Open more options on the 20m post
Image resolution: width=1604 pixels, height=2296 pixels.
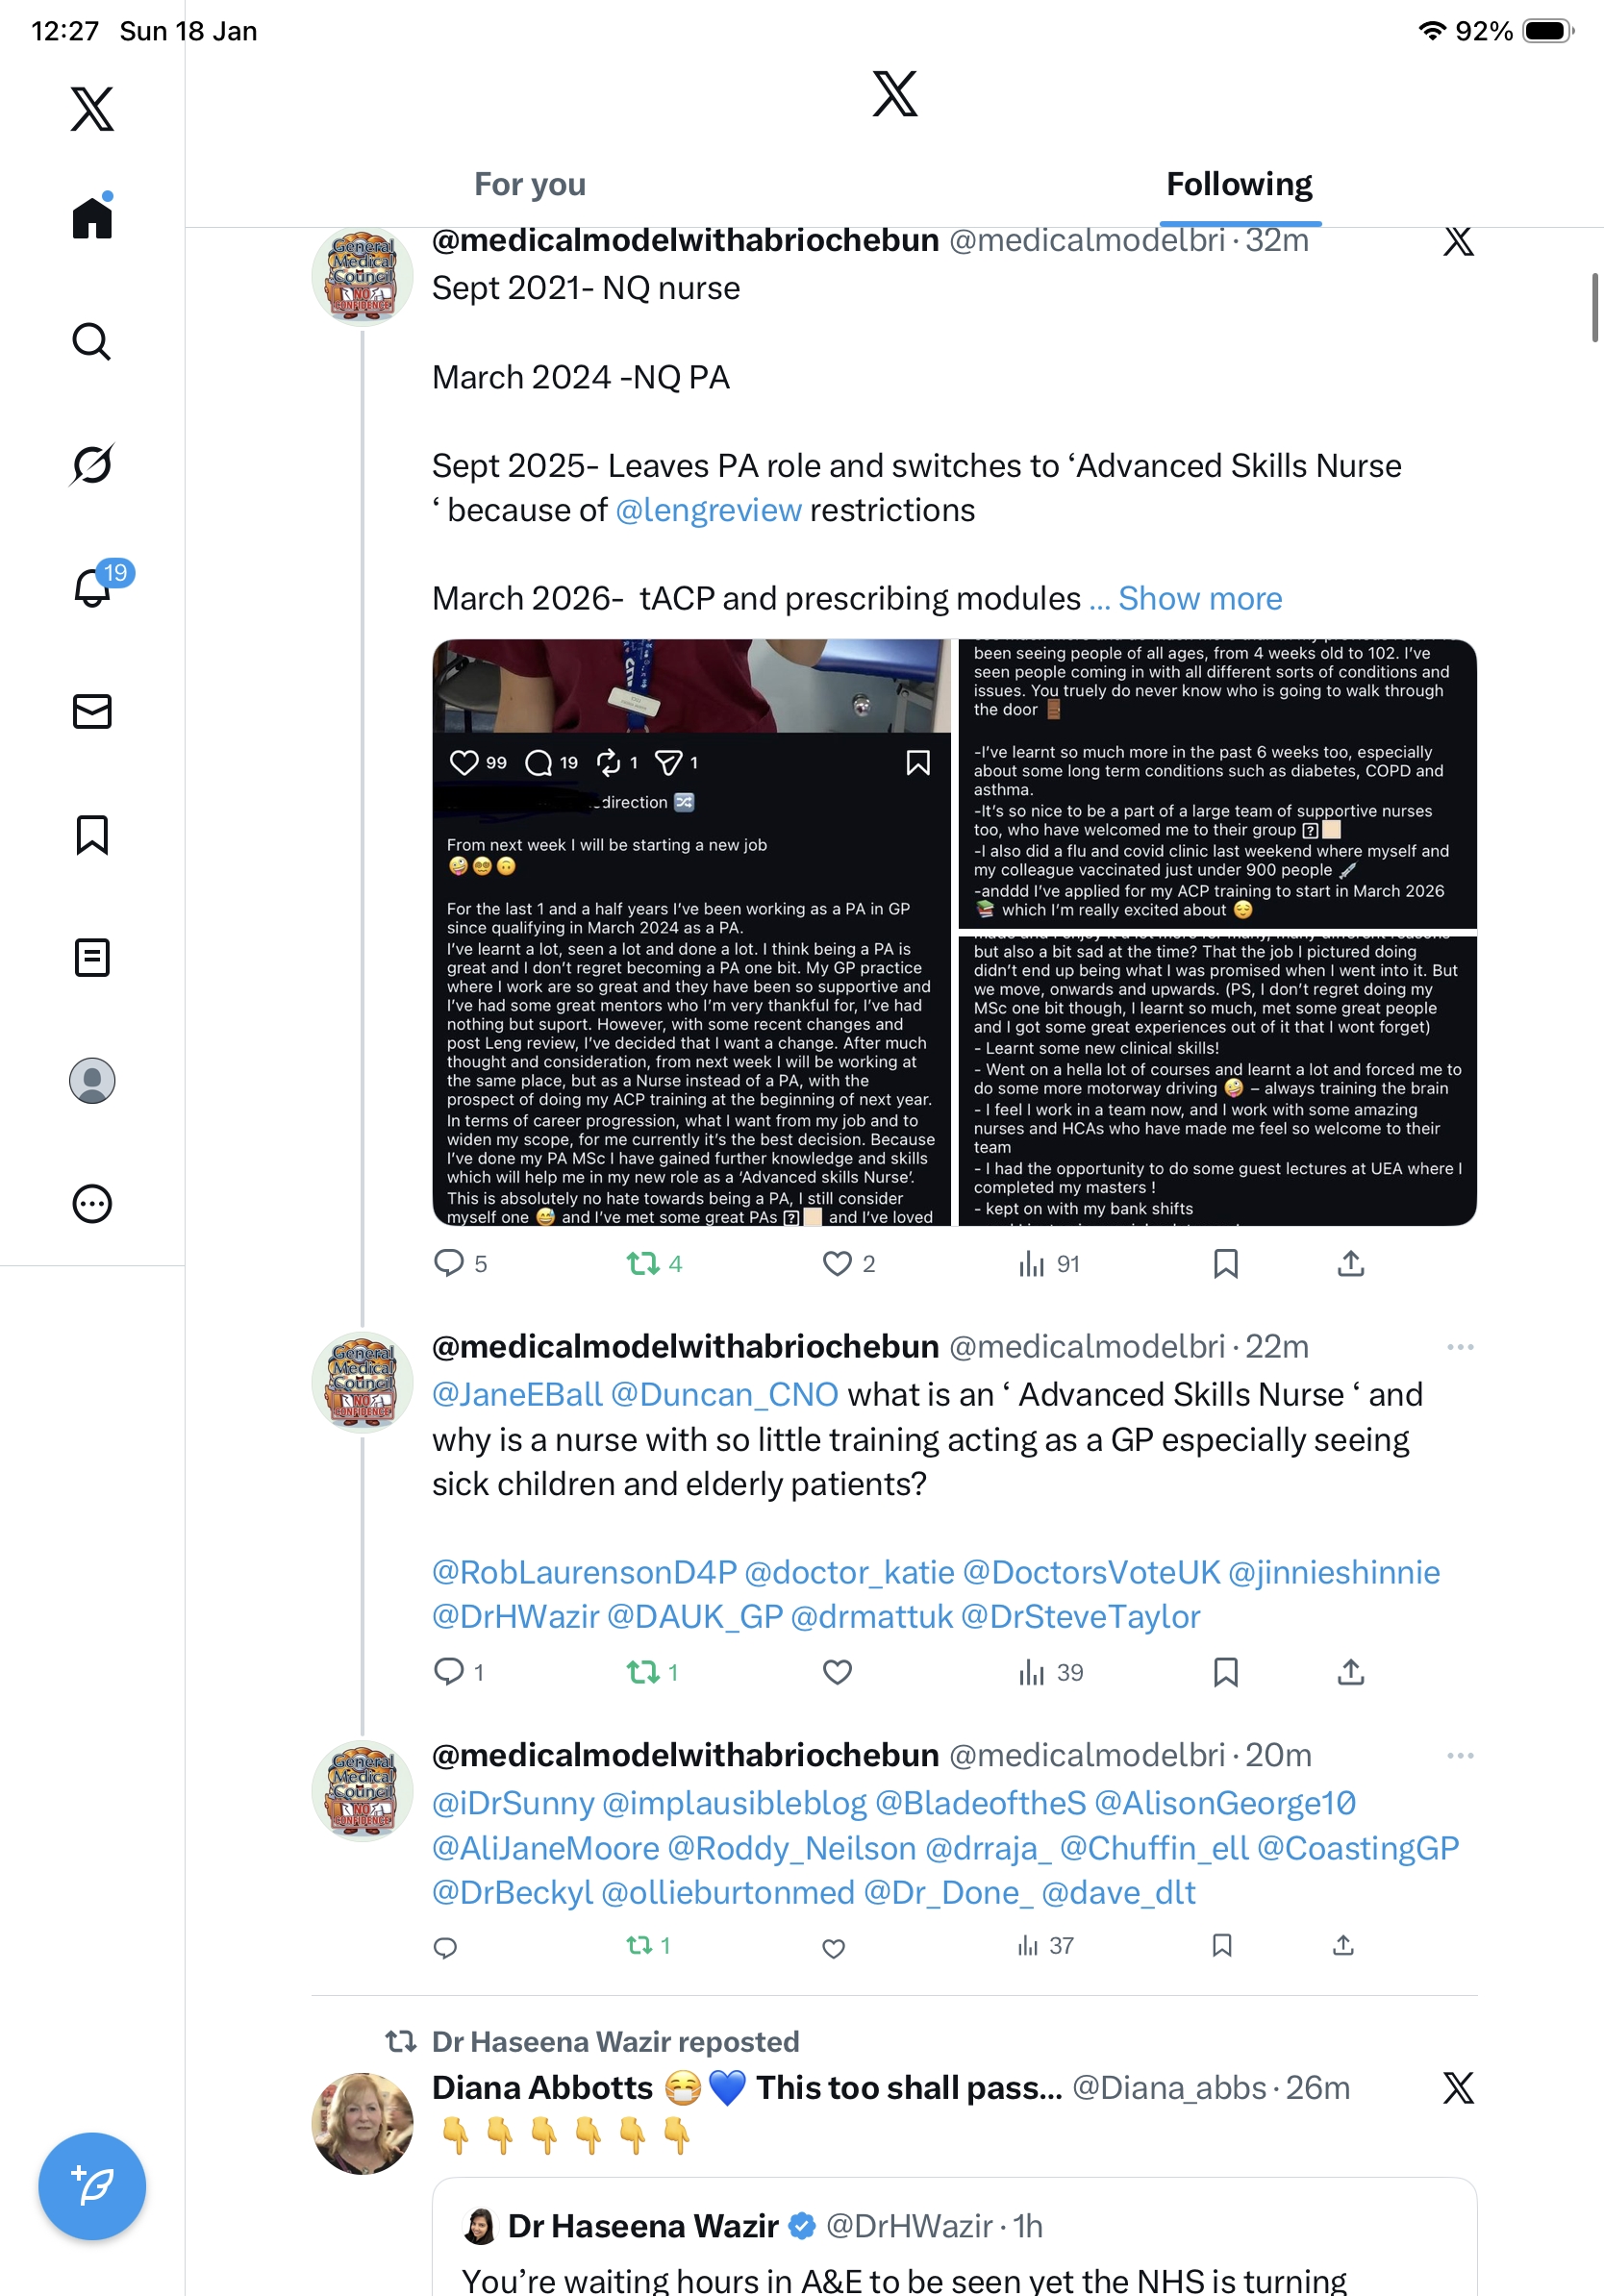pos(1460,1755)
